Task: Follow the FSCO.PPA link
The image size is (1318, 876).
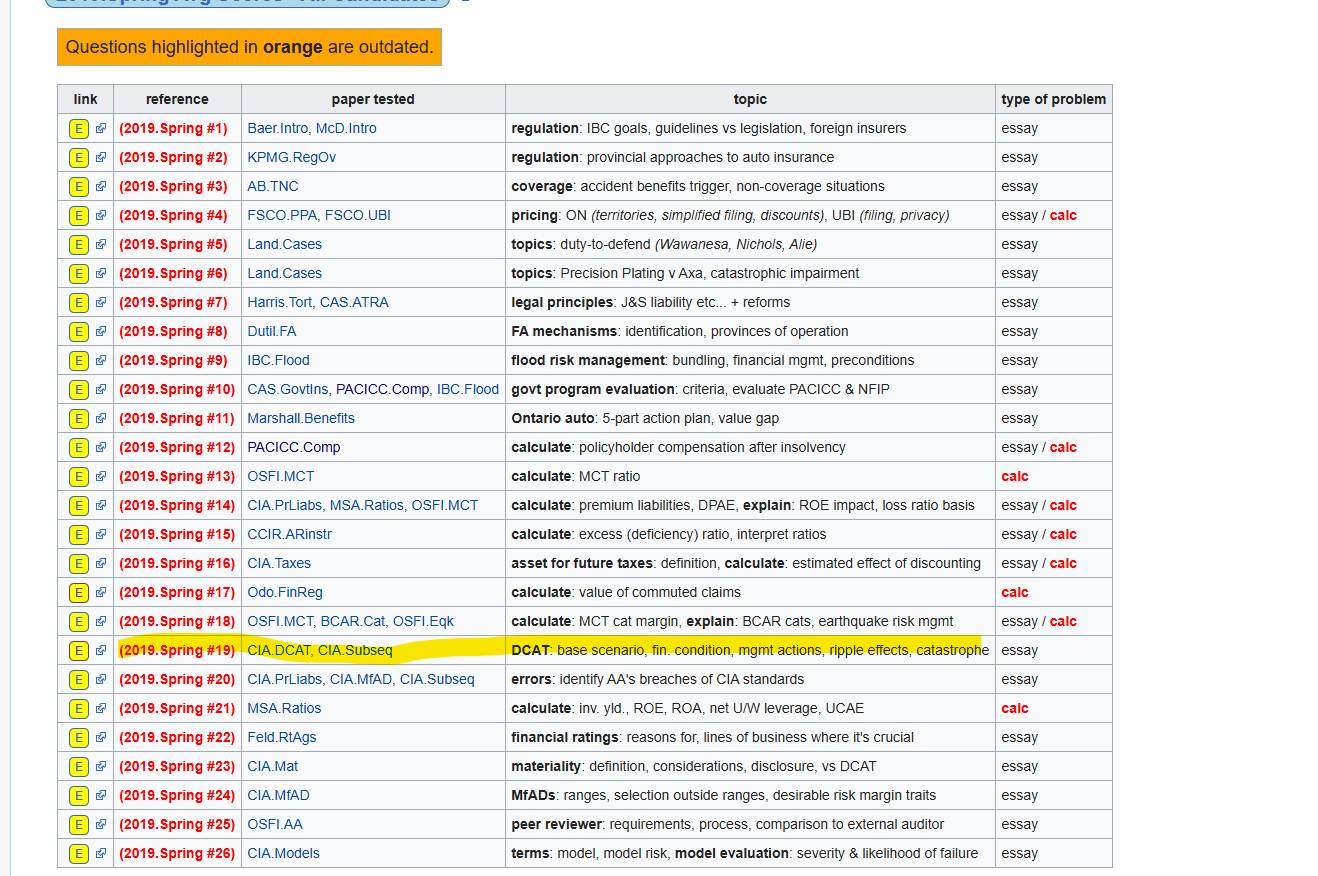Action: point(281,215)
